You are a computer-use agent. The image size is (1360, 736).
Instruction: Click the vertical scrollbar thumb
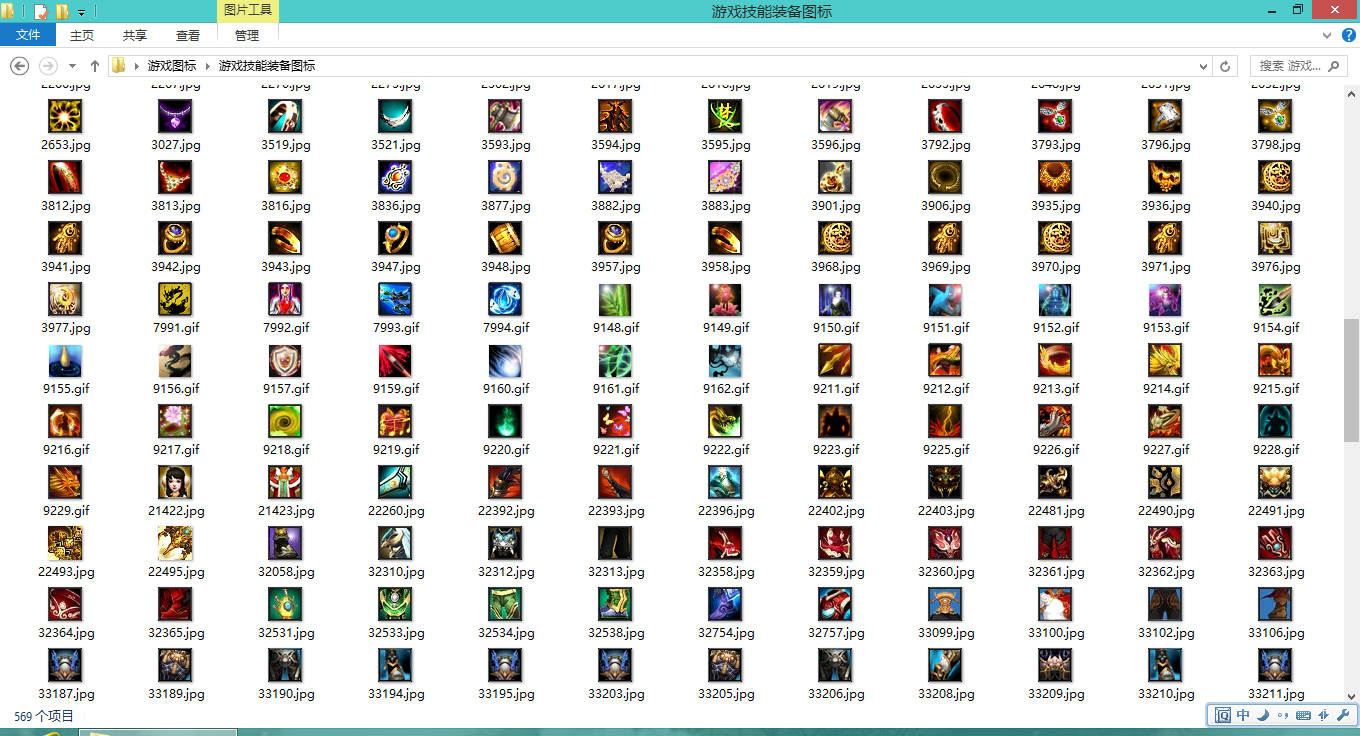click(x=1351, y=380)
